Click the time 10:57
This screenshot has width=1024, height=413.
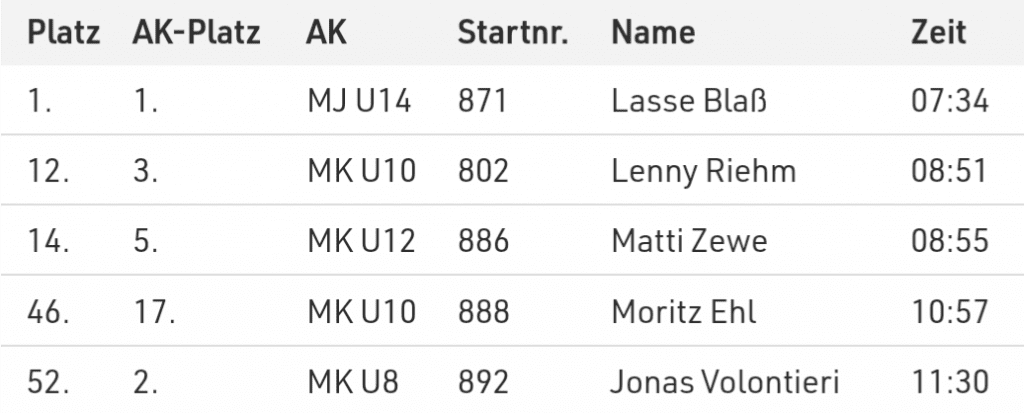tap(950, 312)
